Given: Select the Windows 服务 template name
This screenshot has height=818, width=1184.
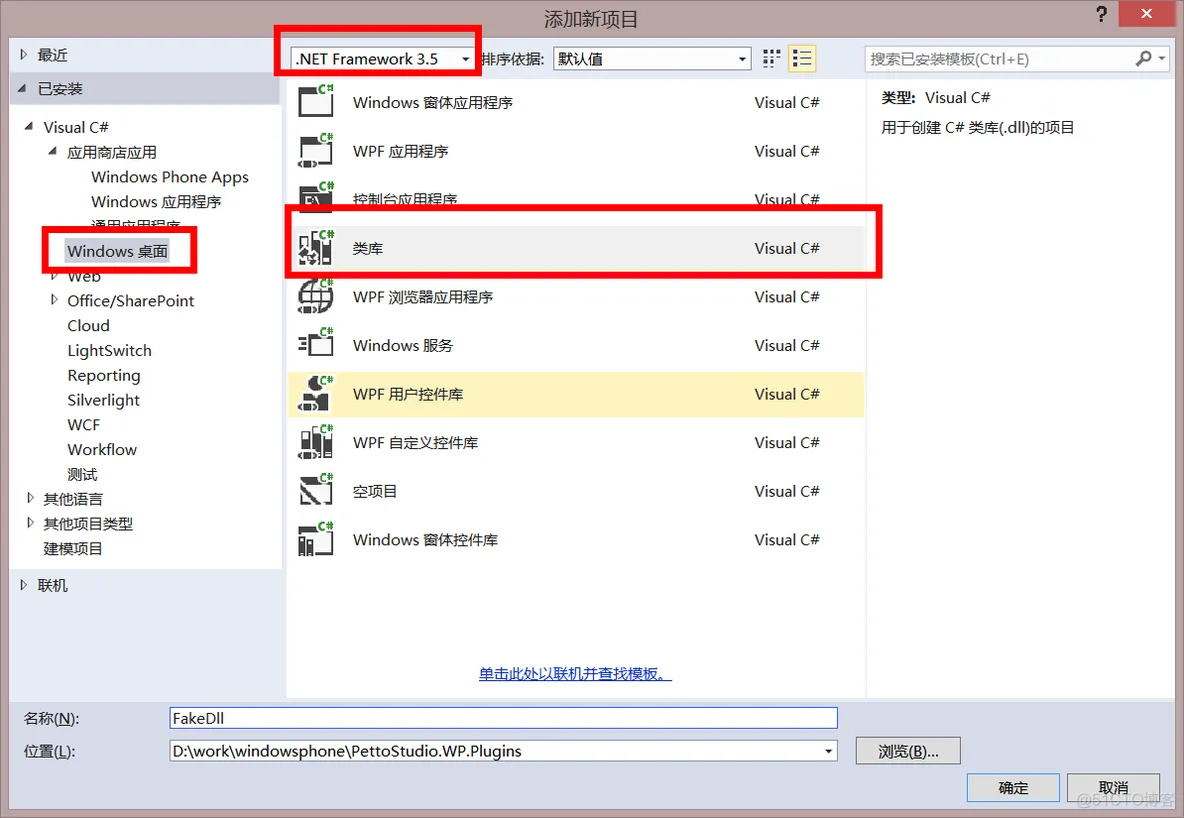Looking at the screenshot, I should point(402,345).
